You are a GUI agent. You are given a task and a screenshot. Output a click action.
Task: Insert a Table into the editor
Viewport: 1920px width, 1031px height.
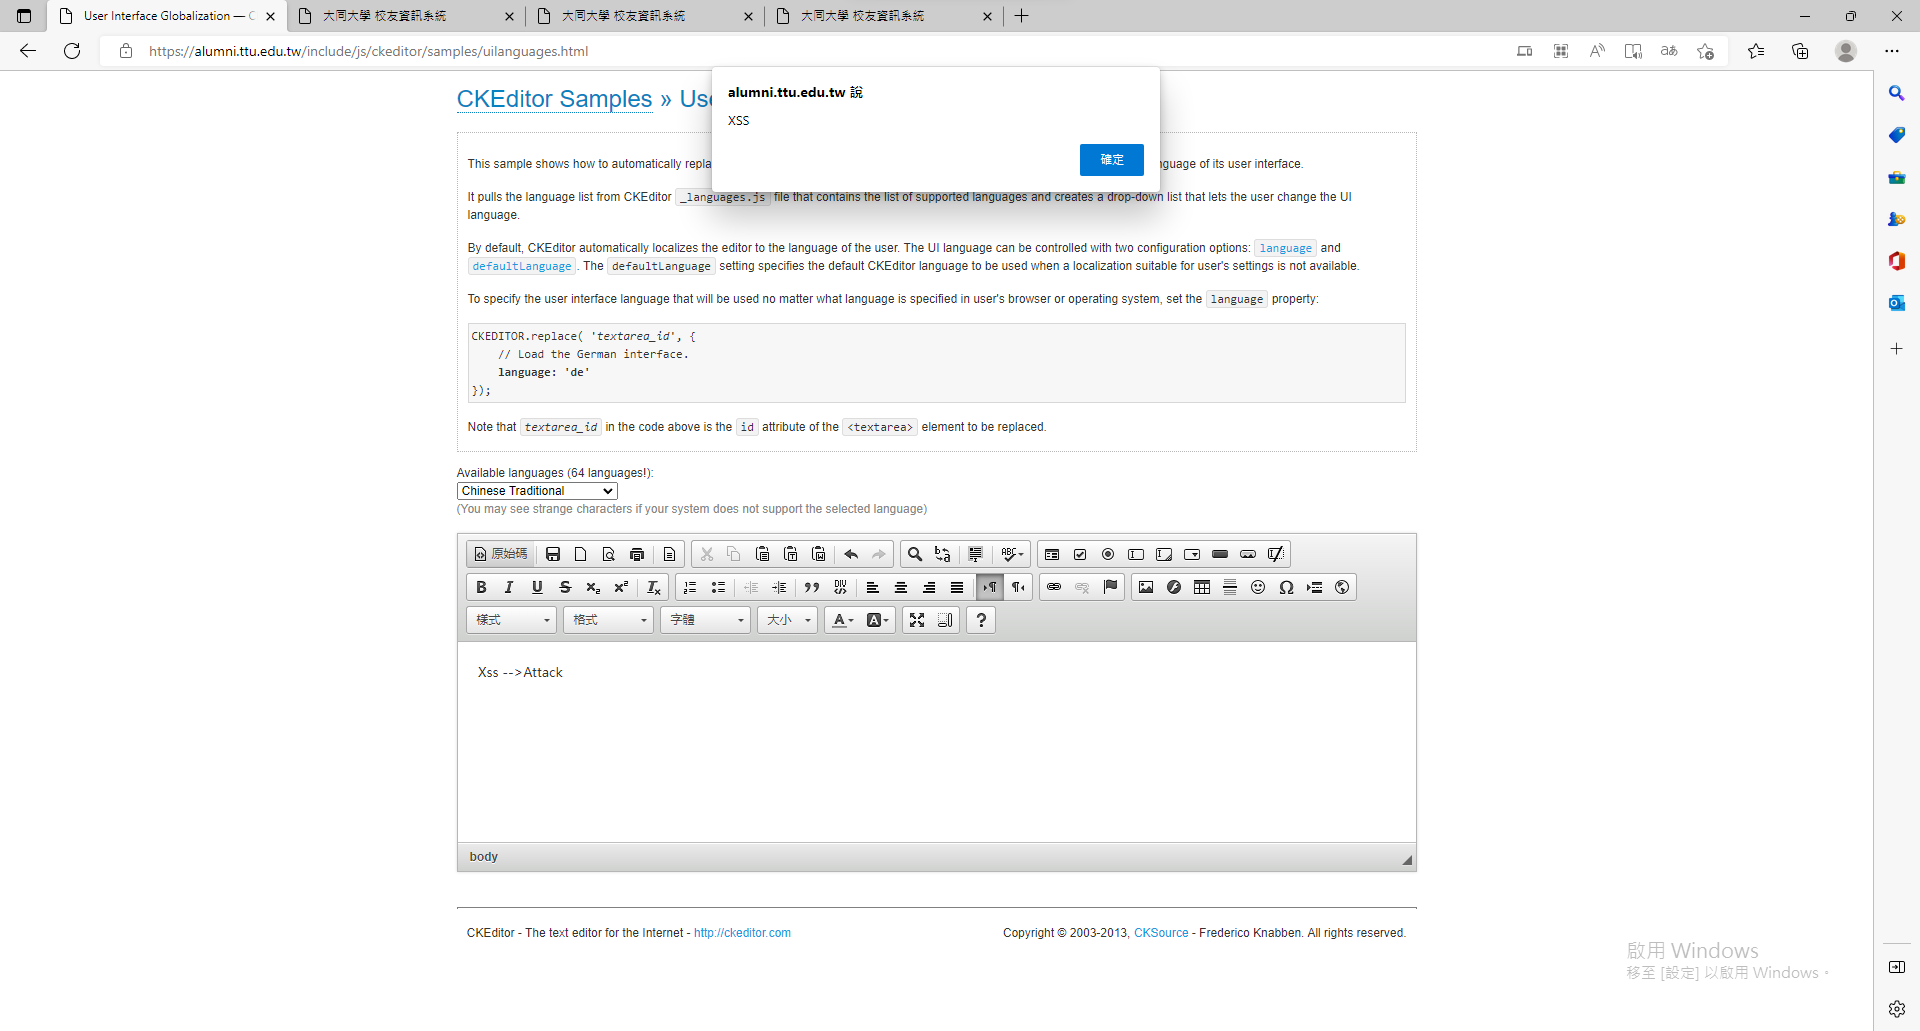coord(1202,587)
